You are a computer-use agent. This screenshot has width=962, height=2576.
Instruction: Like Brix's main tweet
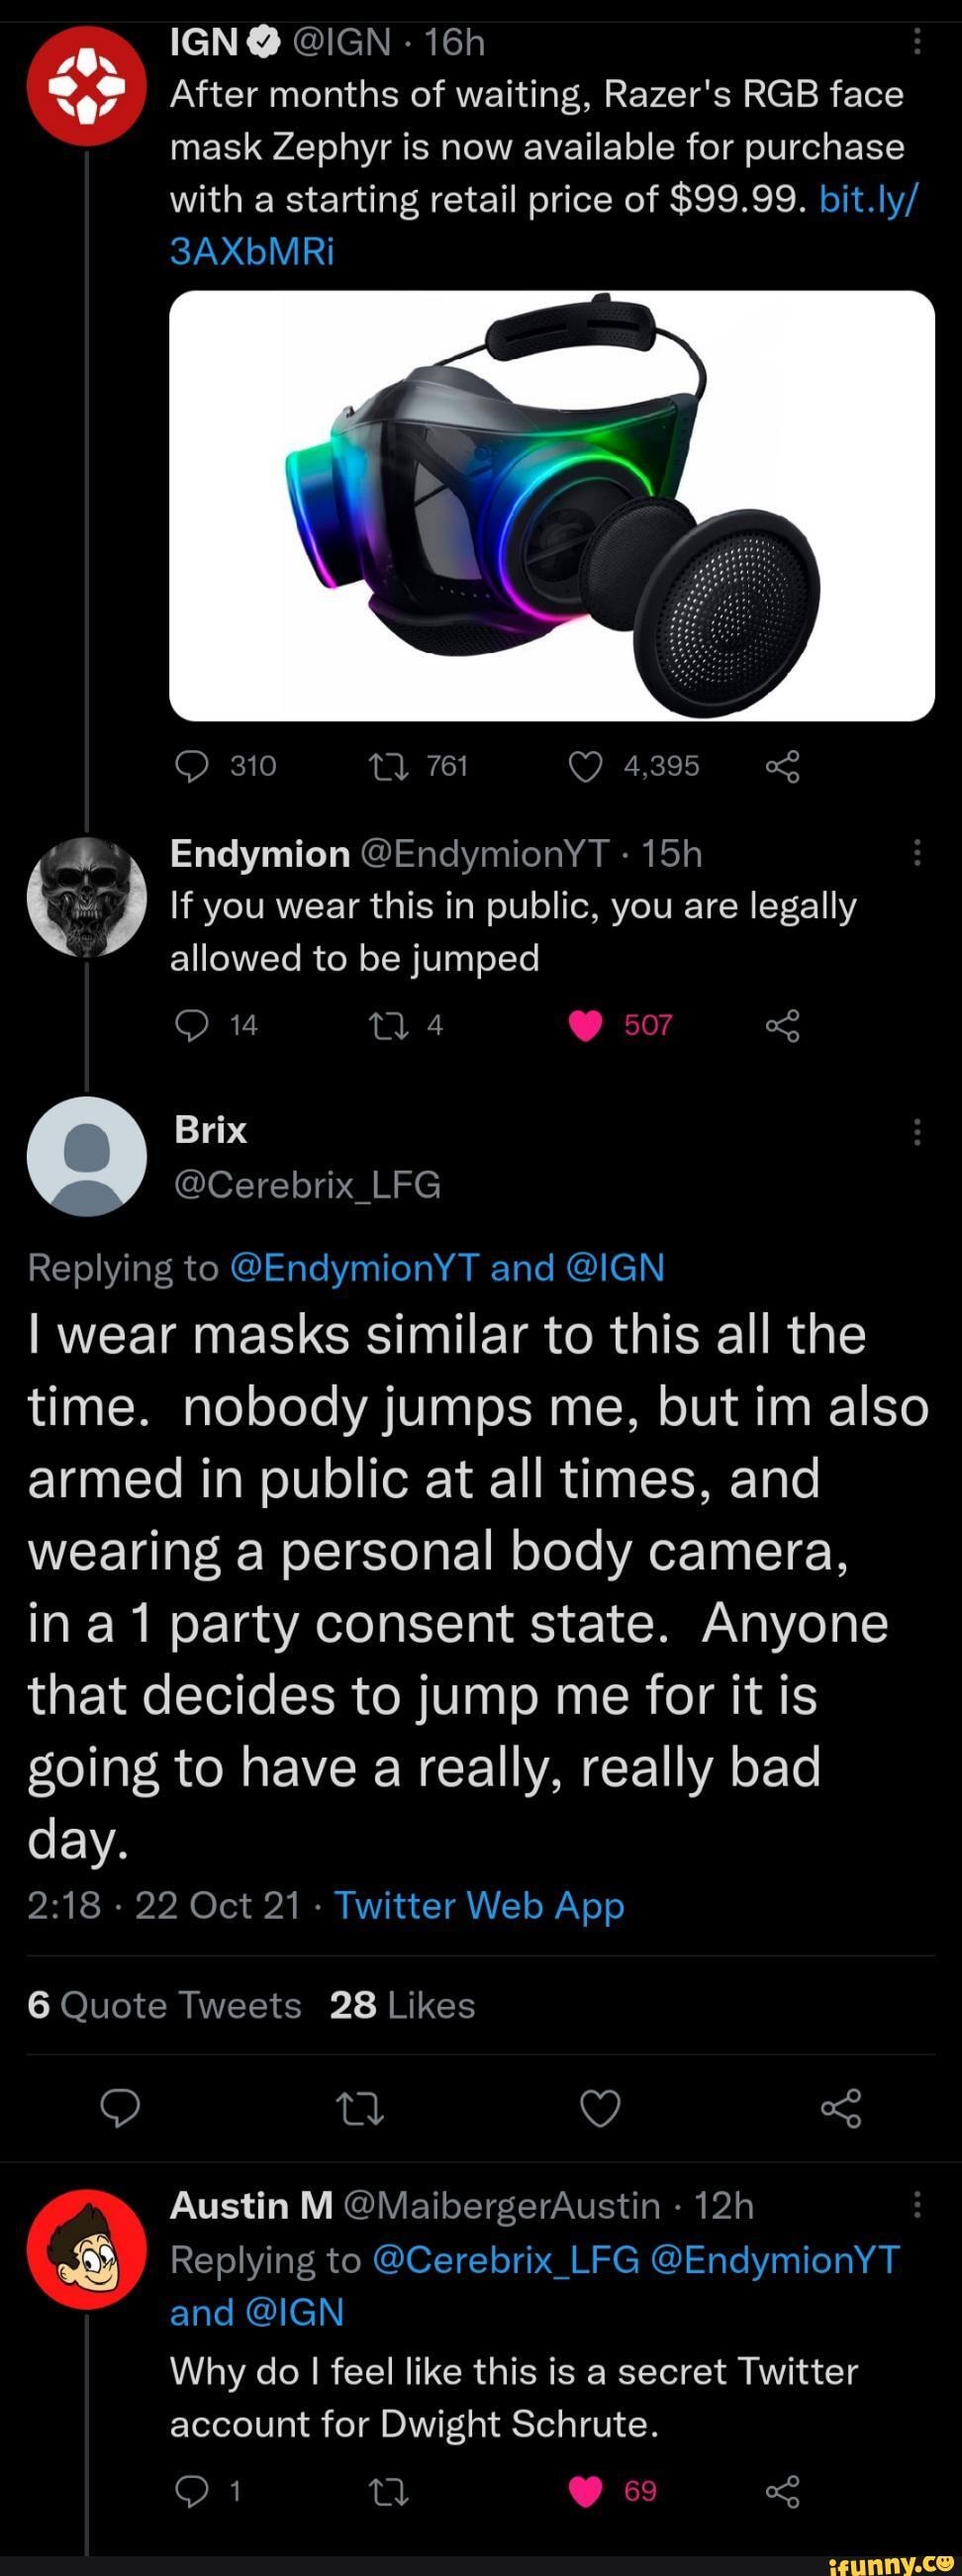pyautogui.click(x=601, y=2108)
